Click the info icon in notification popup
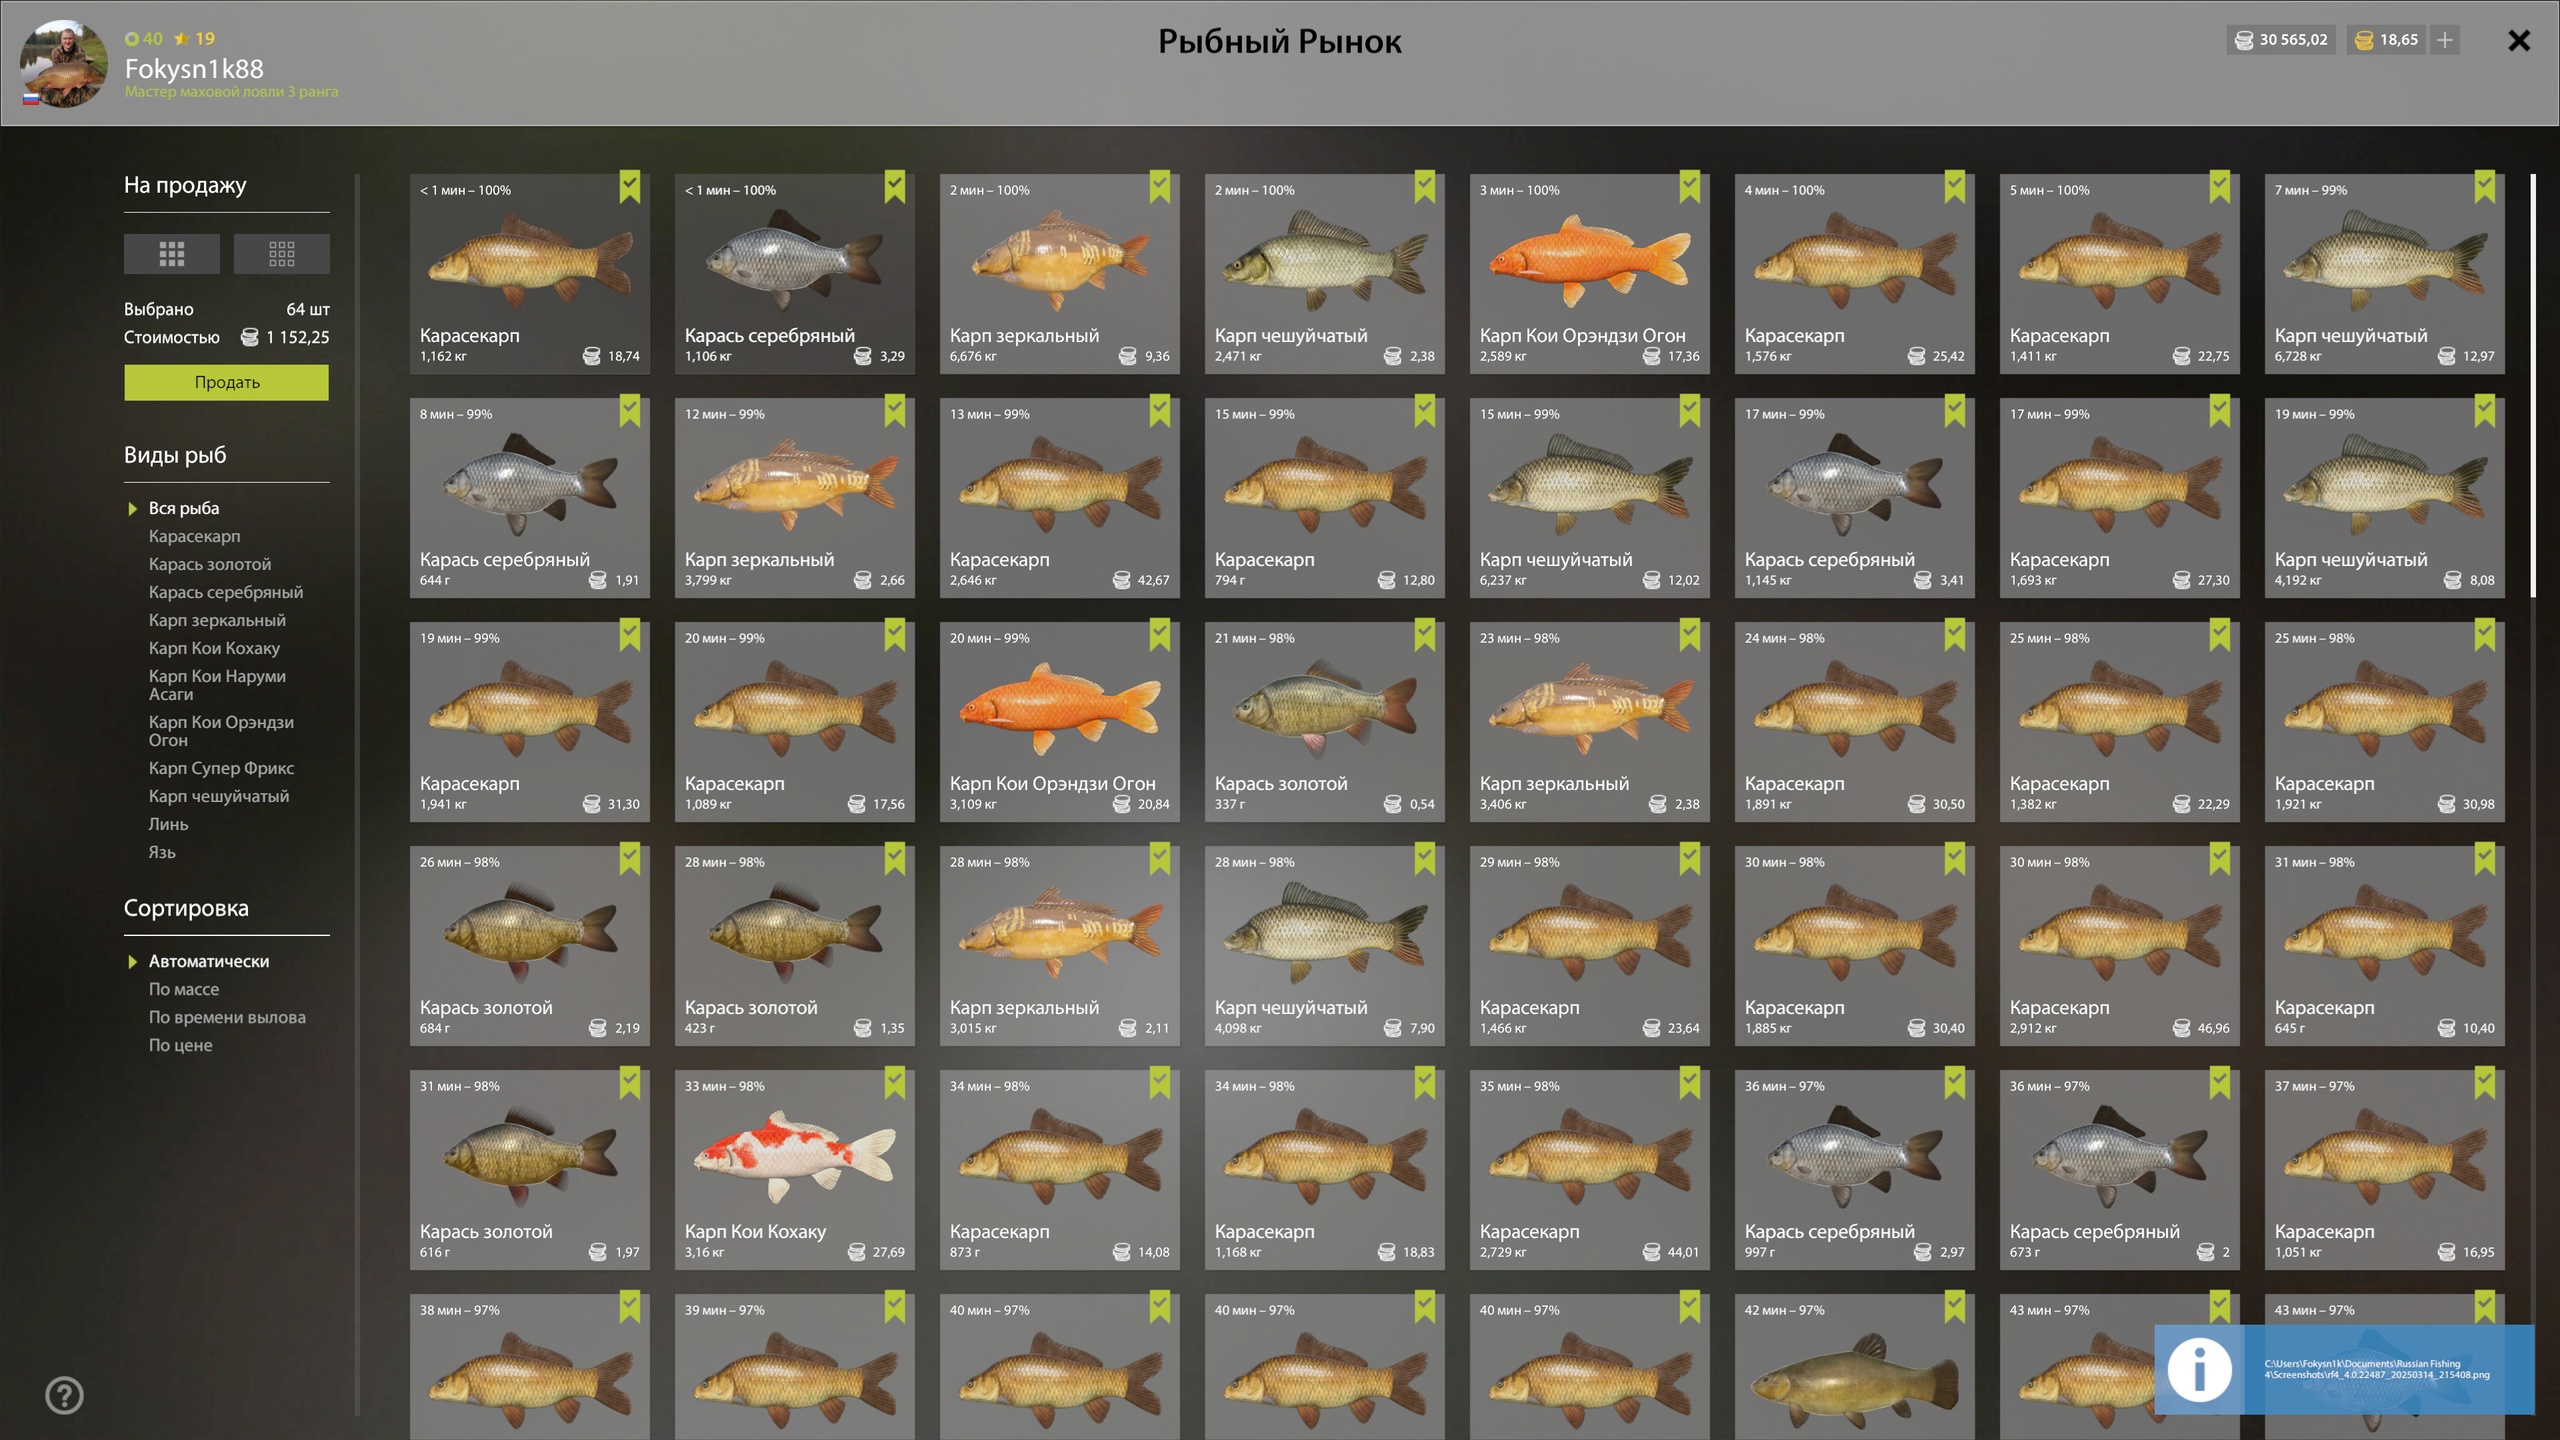Viewport: 2560px width, 1440px height. (2199, 1369)
